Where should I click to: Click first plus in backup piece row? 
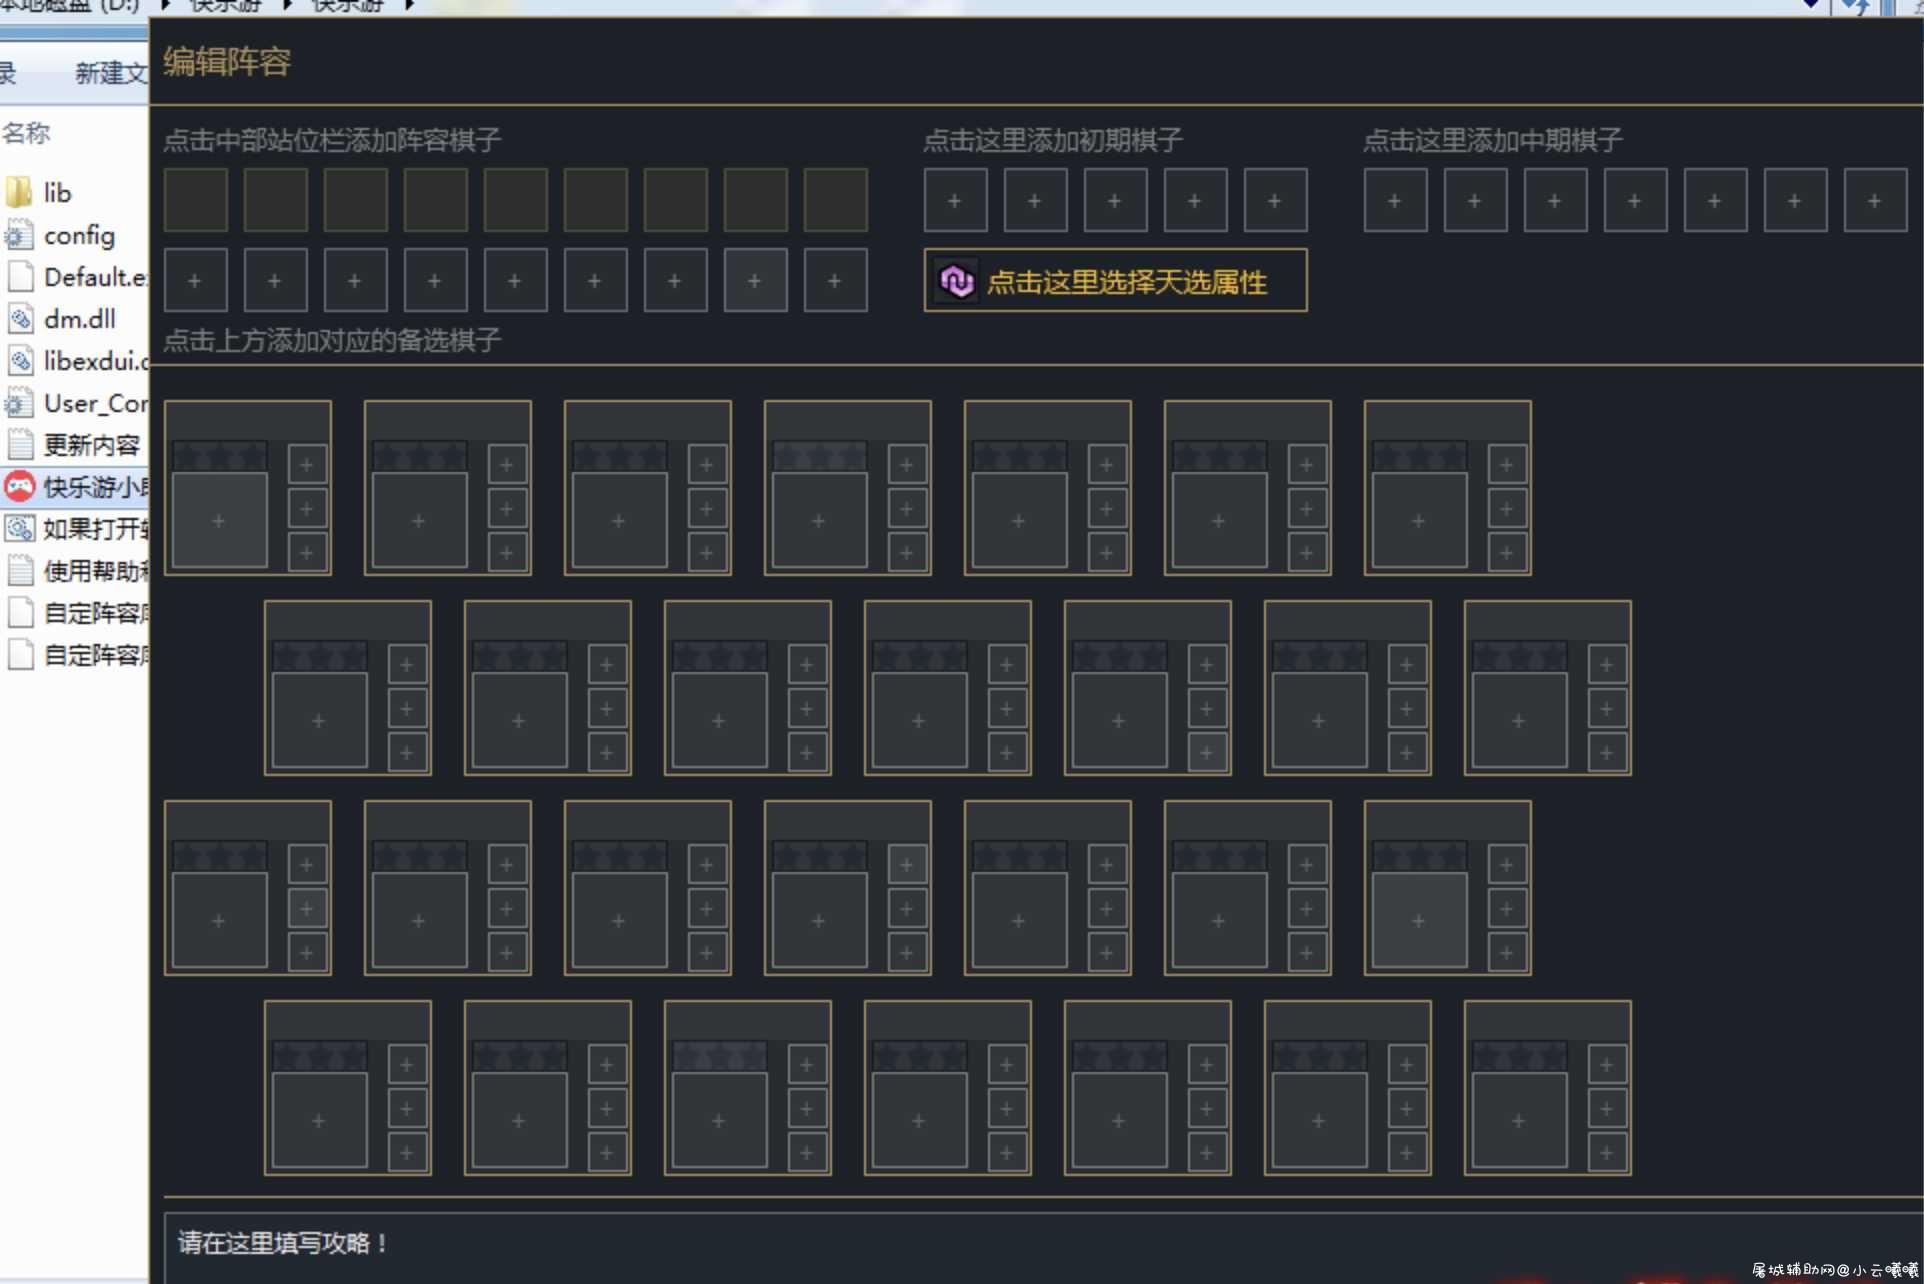[x=195, y=280]
